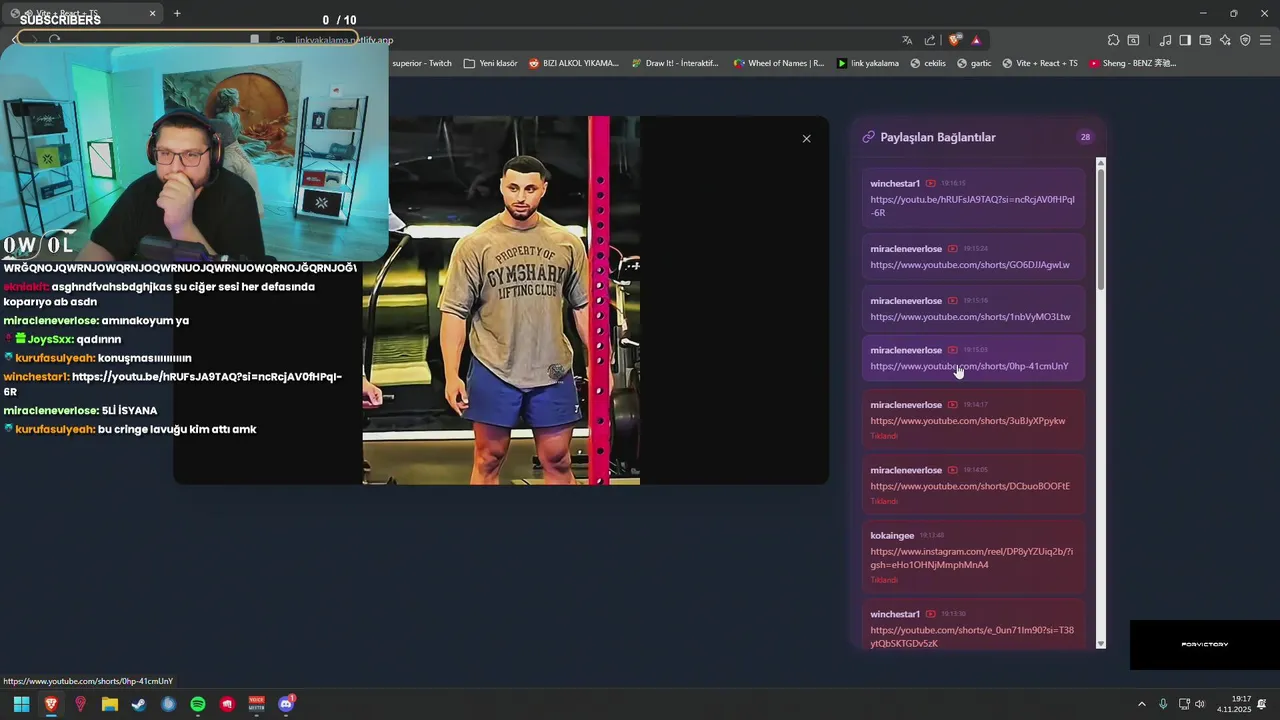The height and width of the screenshot is (720, 1280).
Task: Click kokaingee username in links list
Action: pos(892,536)
